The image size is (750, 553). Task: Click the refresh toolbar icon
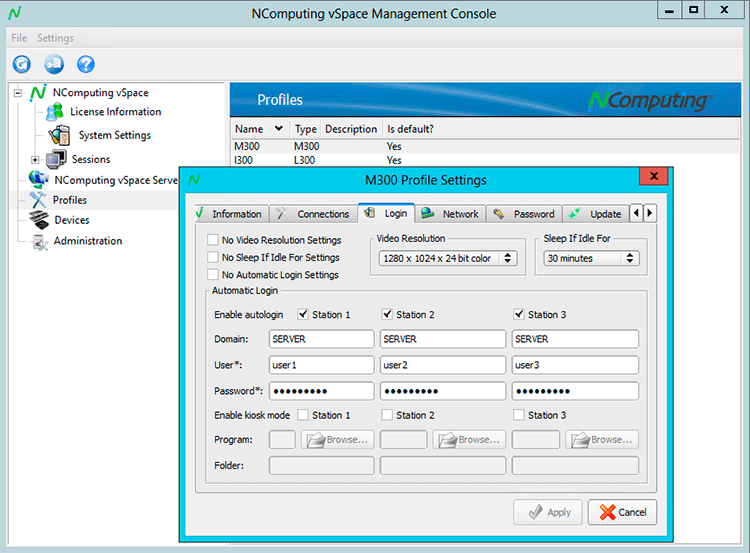coord(22,64)
